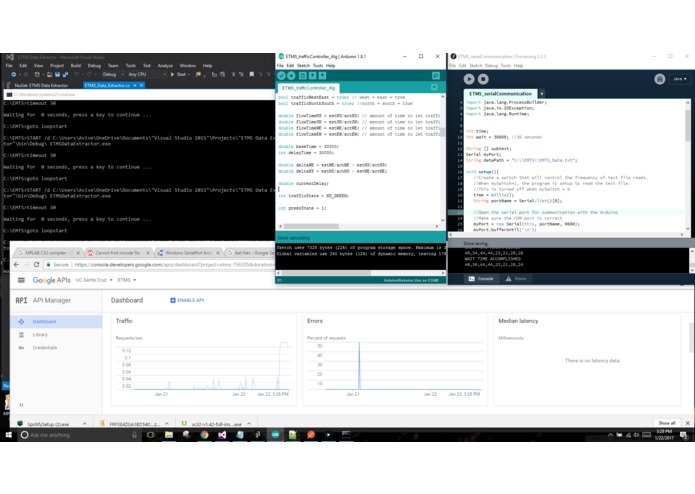Image resolution: width=695 pixels, height=494 pixels.
Task: Click Visual Studio navigate back icon
Action: click(x=14, y=74)
